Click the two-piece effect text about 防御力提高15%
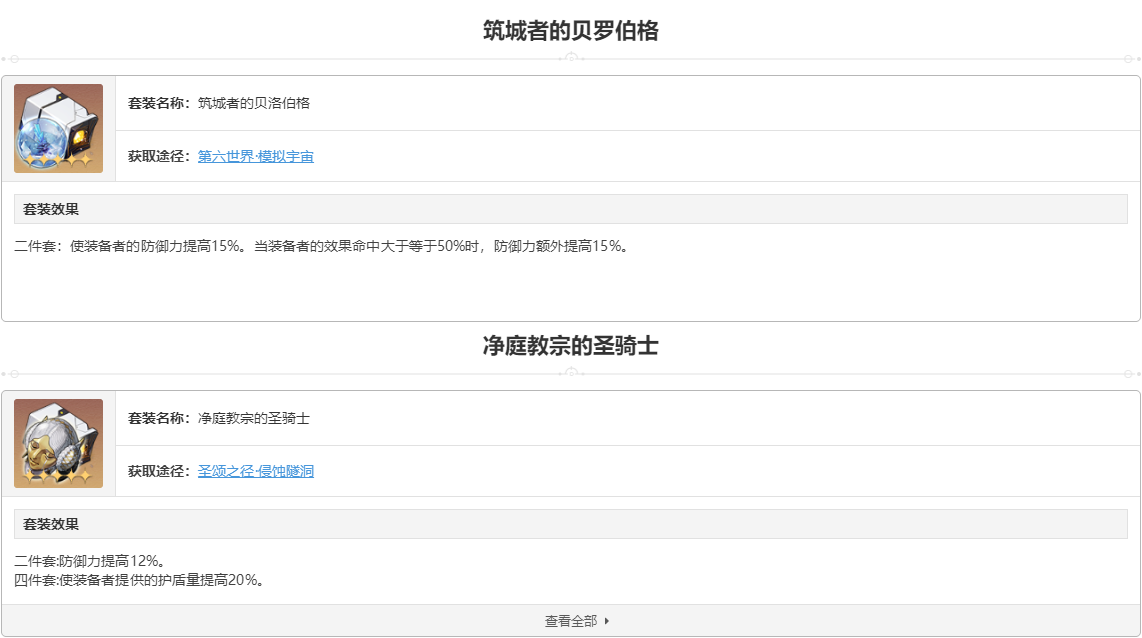Image resolution: width=1142 pixels, height=638 pixels. coord(321,246)
